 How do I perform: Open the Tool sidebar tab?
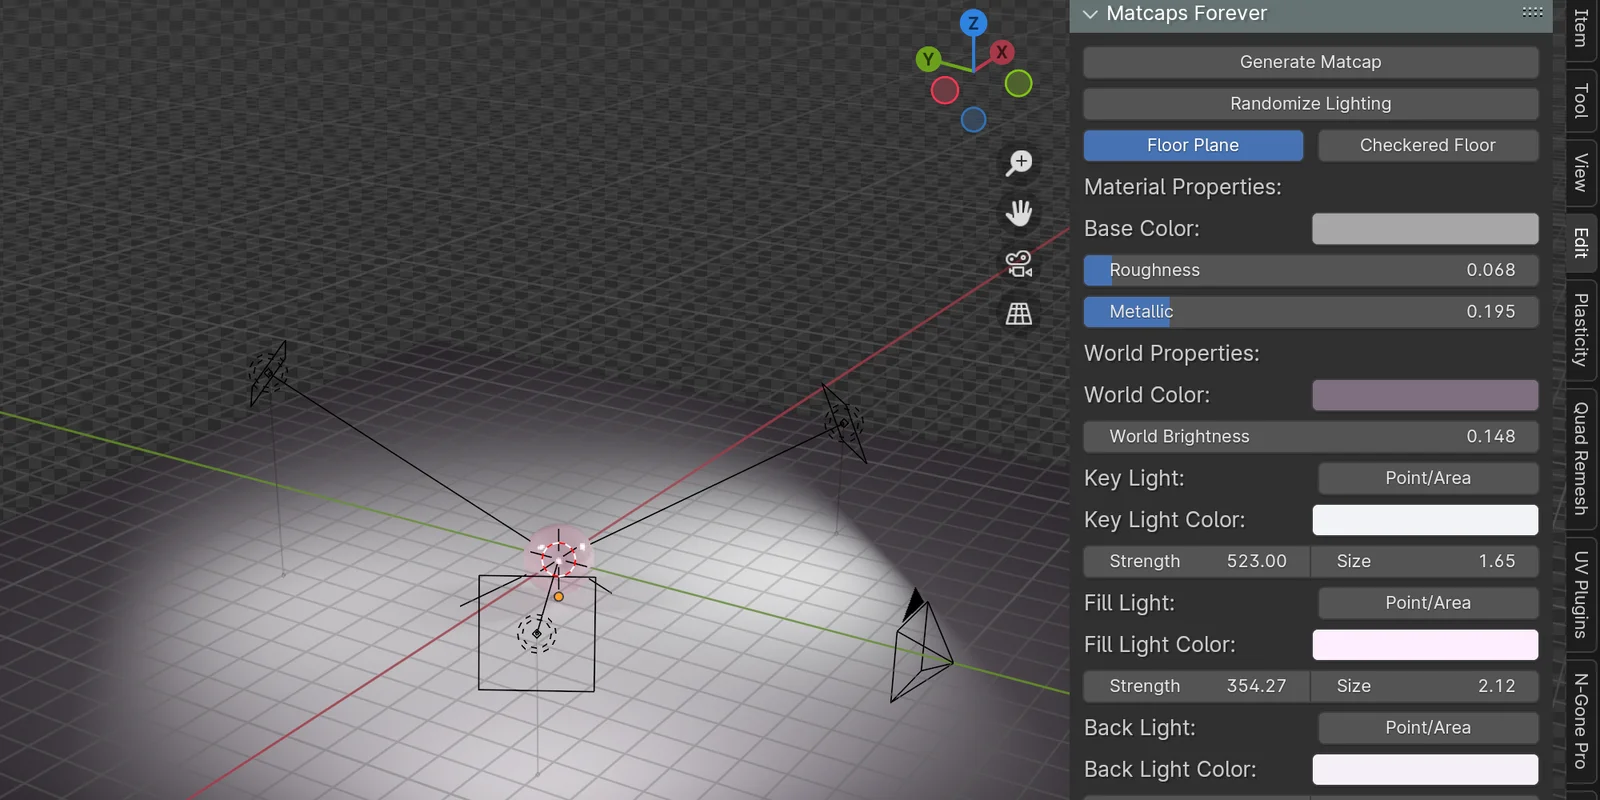click(x=1581, y=100)
